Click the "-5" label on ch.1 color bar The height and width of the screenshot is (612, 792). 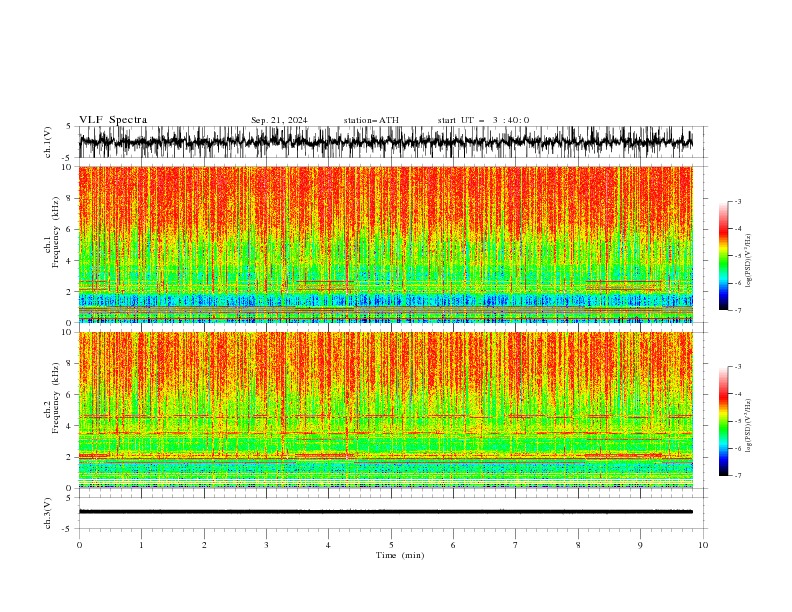[738, 256]
